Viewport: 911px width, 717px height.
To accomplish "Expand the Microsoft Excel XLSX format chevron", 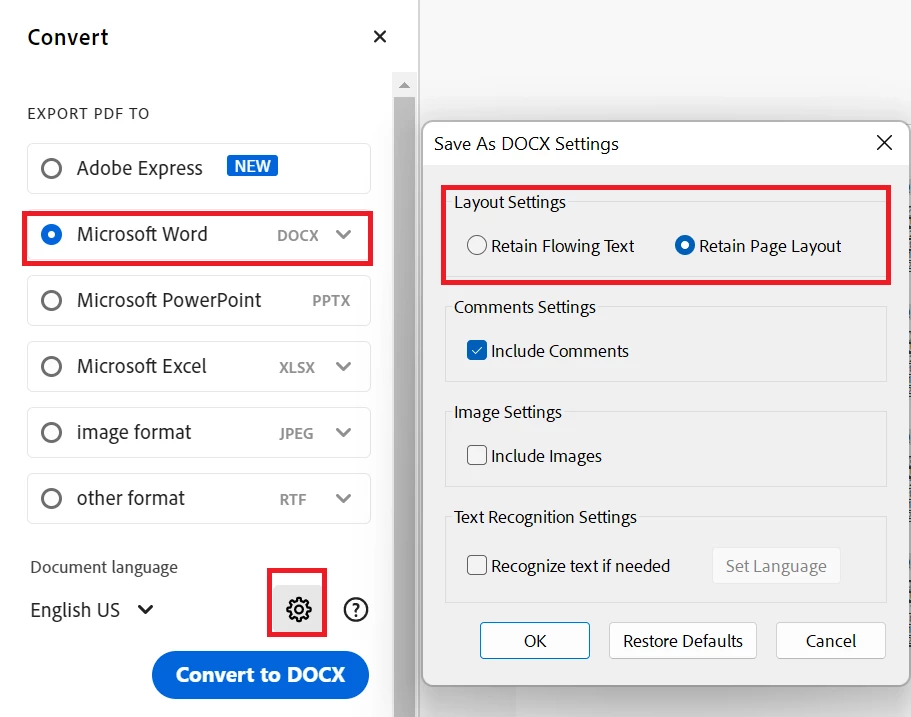I will [343, 367].
